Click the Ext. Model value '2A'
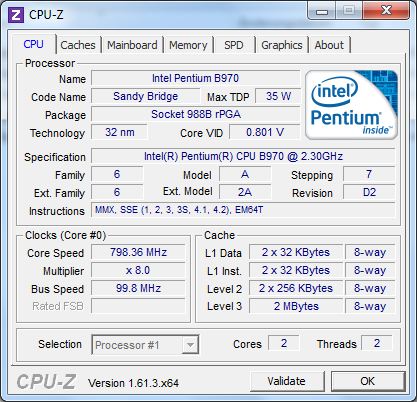417x402 pixels. (x=245, y=192)
